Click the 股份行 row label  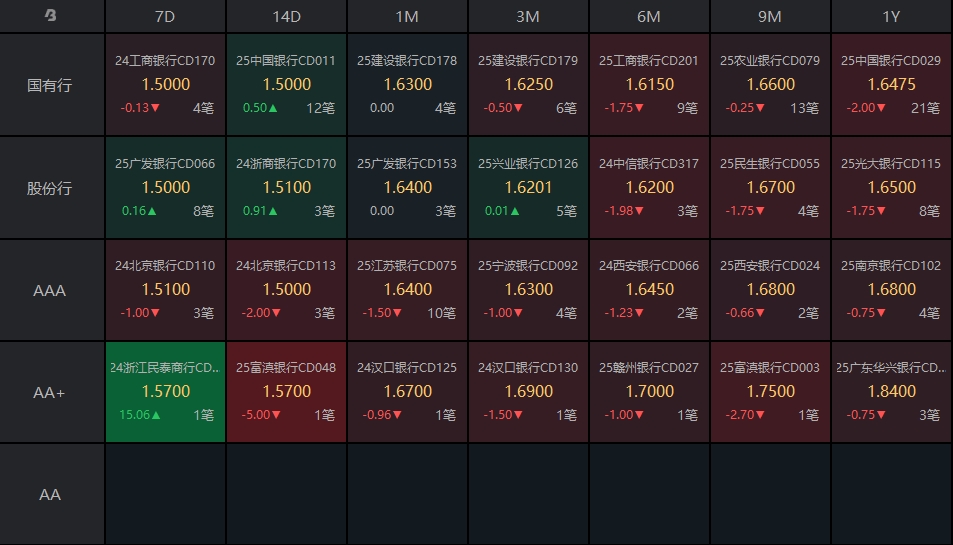tap(50, 188)
